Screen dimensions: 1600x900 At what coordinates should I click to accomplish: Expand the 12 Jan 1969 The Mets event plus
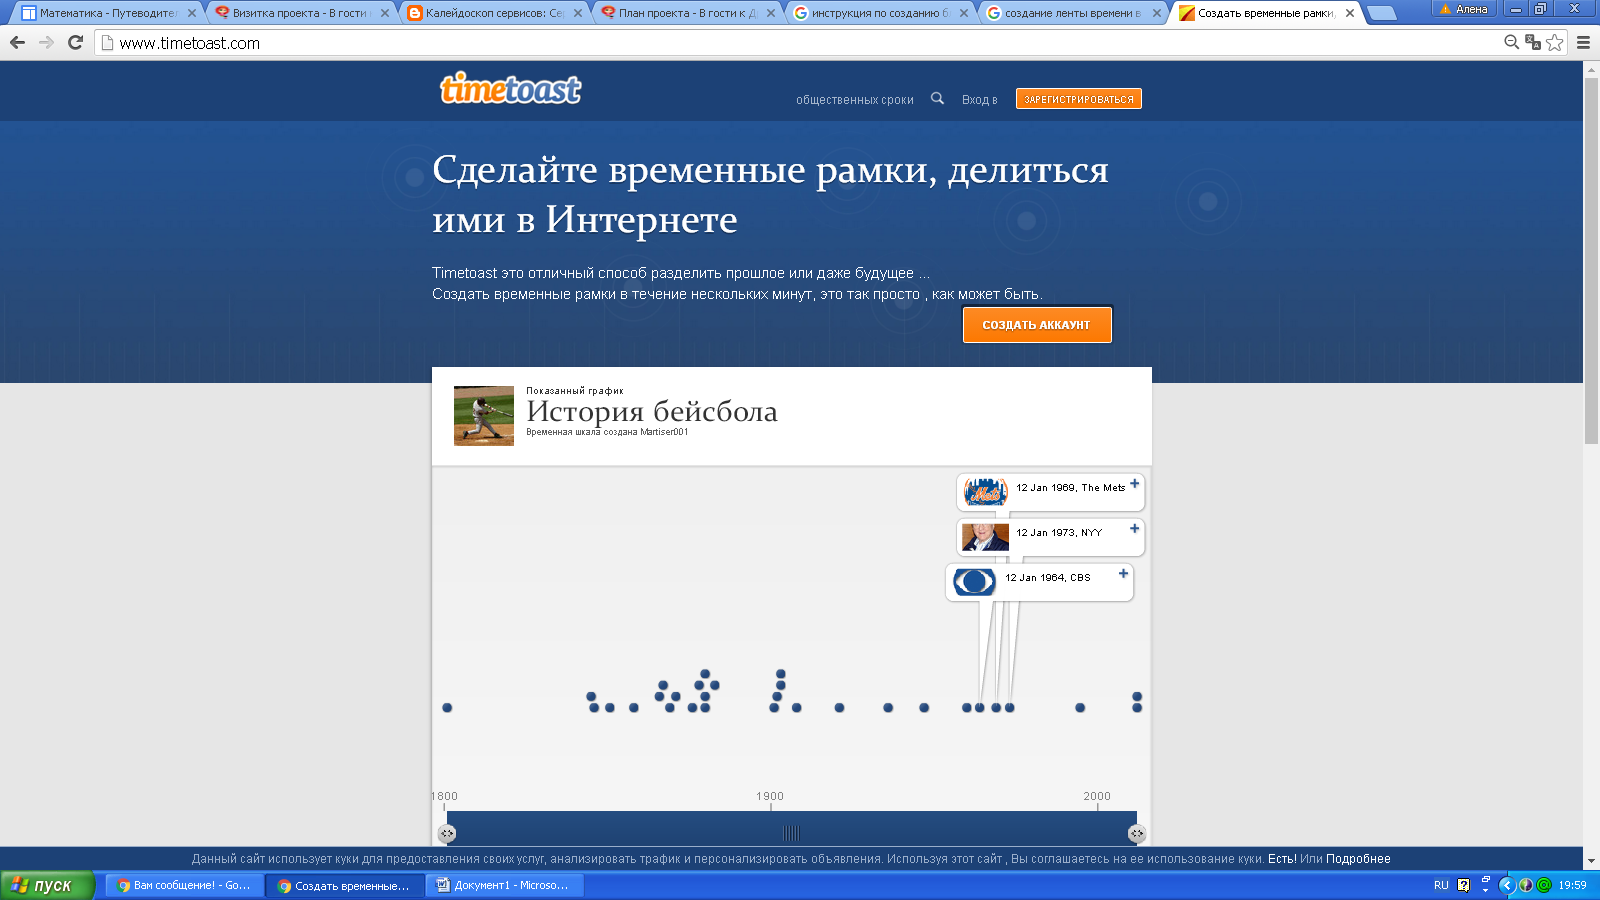click(x=1134, y=484)
